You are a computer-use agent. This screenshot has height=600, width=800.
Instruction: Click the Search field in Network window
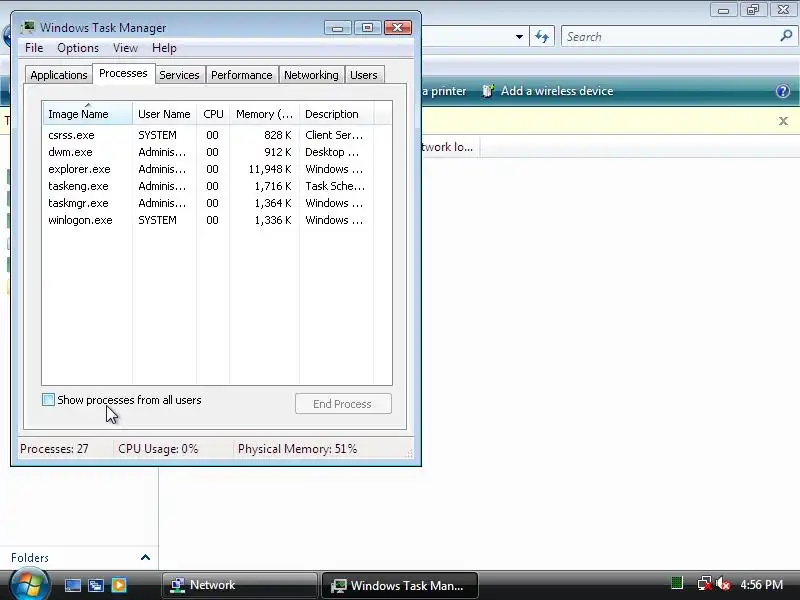669,37
